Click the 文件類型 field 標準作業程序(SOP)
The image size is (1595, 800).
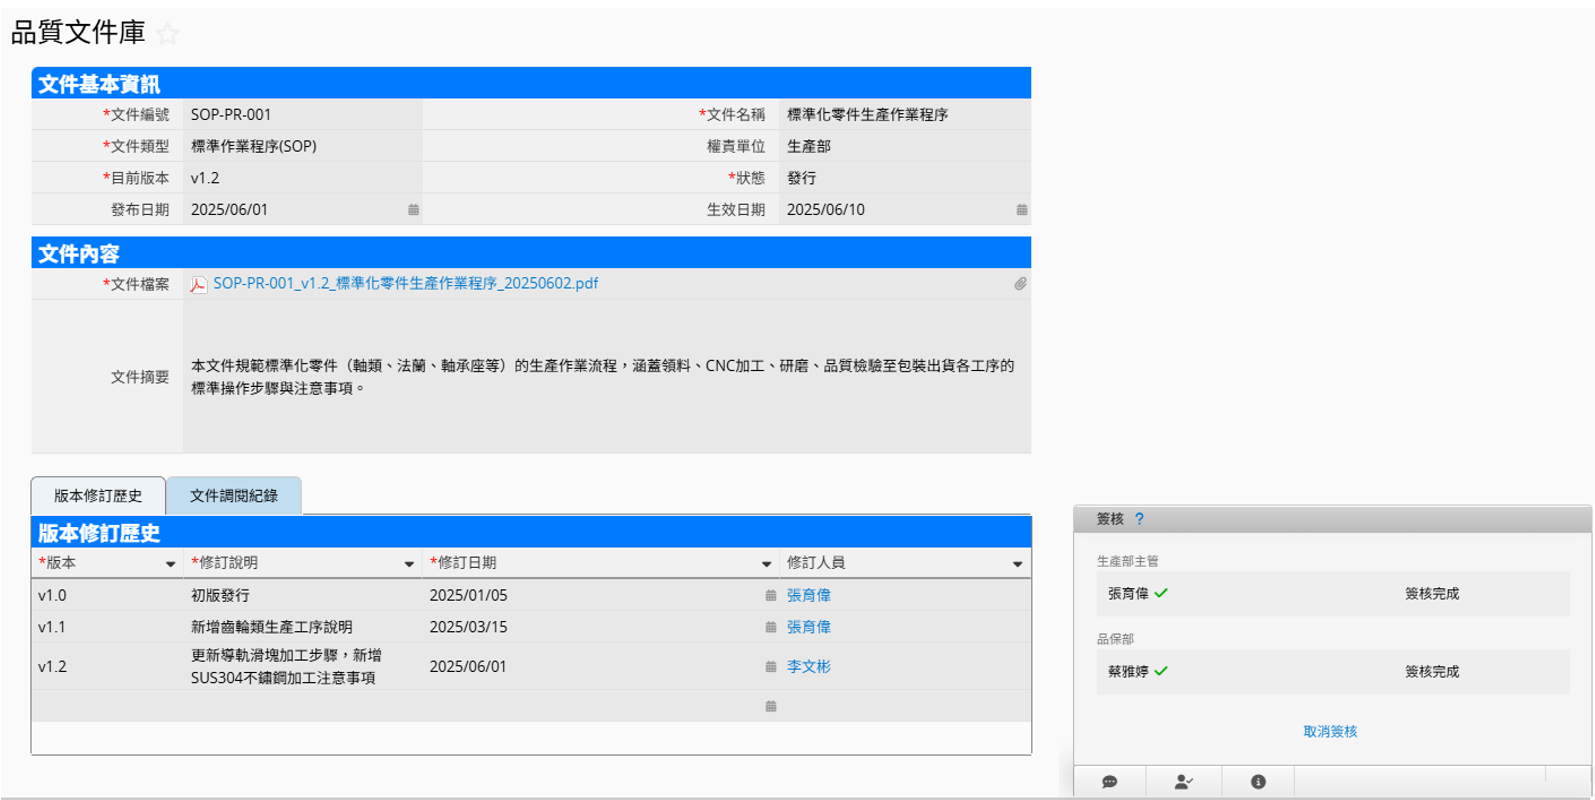coord(303,146)
